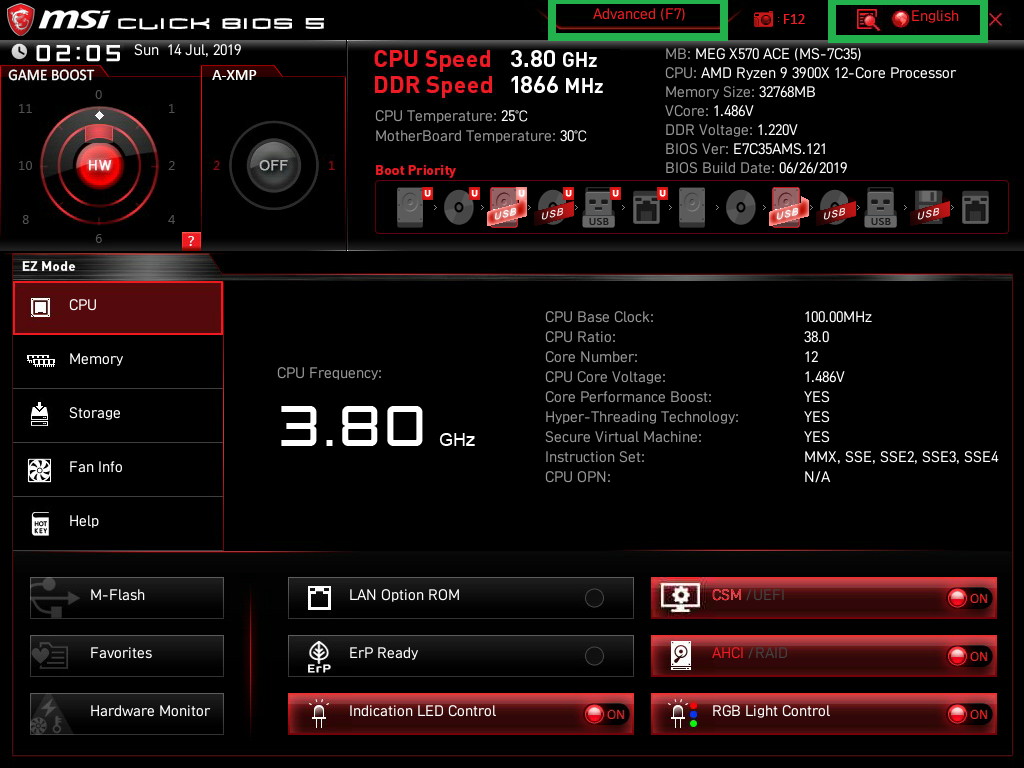Viewport: 1024px width, 768px height.
Task: Switch to Advanced (F7) mode
Action: (x=639, y=16)
